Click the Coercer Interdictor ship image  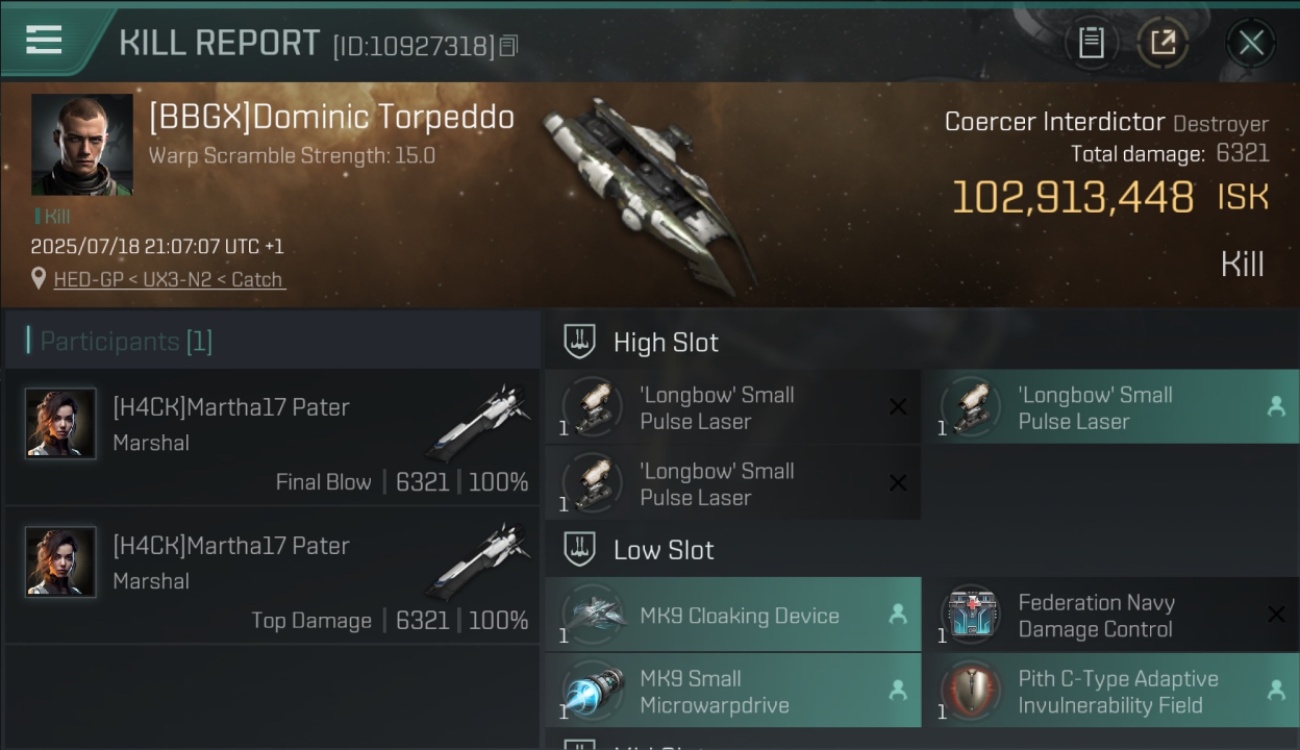[x=648, y=194]
